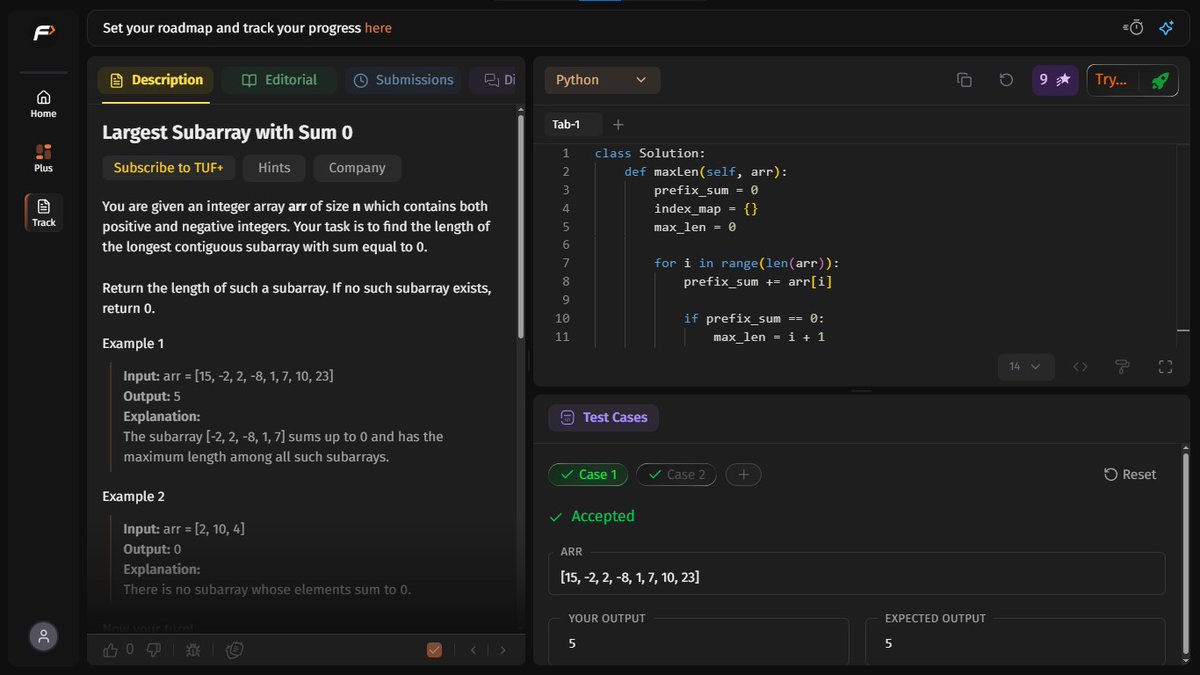The image size is (1200, 675).
Task: Copy the code with the copy icon
Action: point(964,80)
